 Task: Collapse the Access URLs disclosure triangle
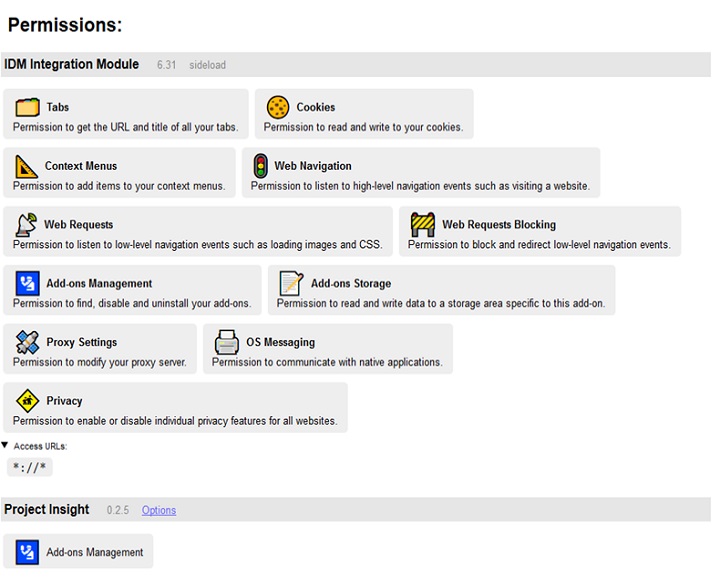(6, 445)
